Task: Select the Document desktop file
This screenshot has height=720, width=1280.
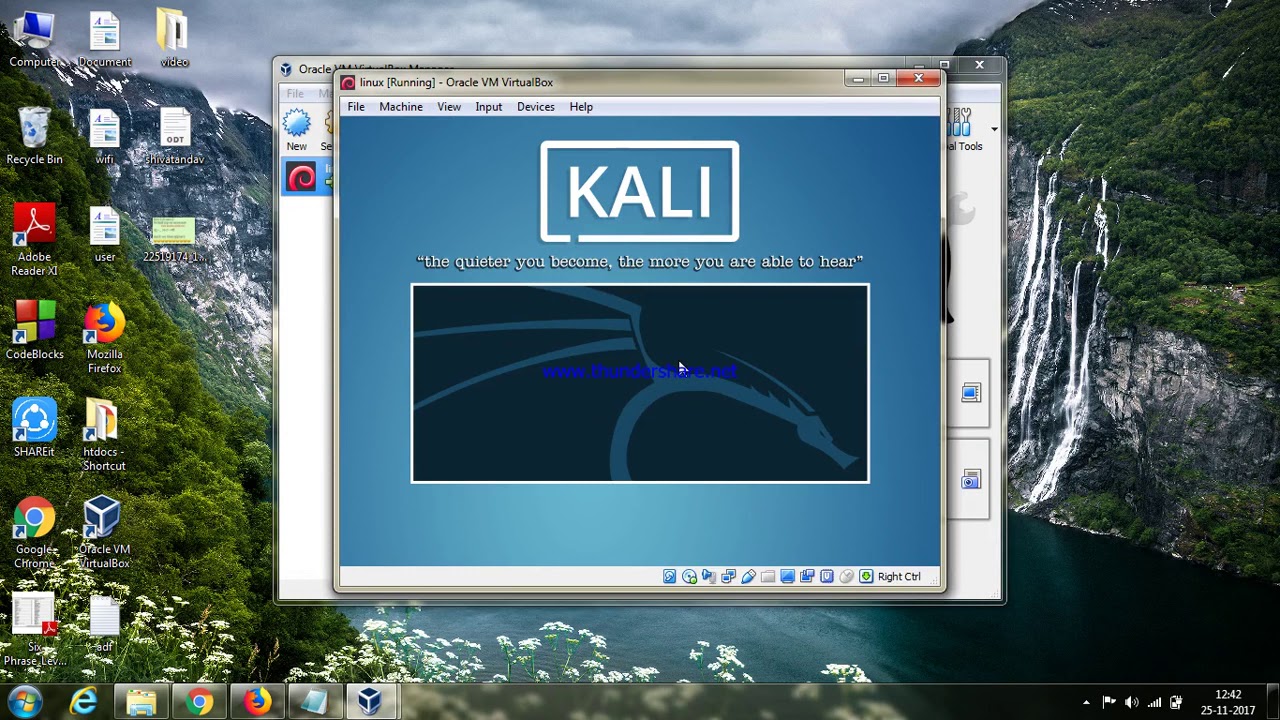Action: 105,39
